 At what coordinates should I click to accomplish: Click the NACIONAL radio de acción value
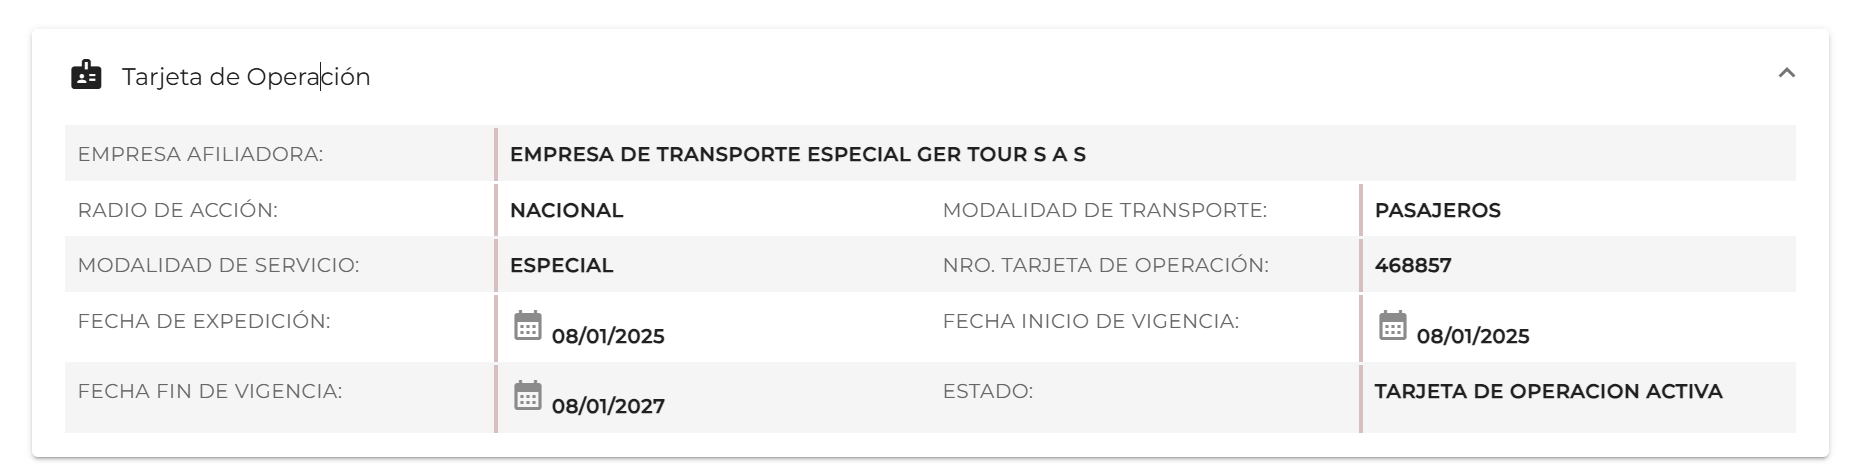click(x=566, y=210)
